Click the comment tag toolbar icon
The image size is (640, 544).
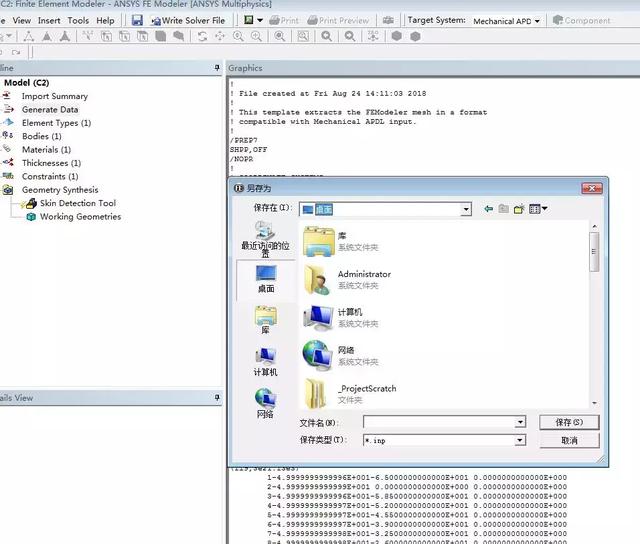pyautogui.click(x=178, y=36)
